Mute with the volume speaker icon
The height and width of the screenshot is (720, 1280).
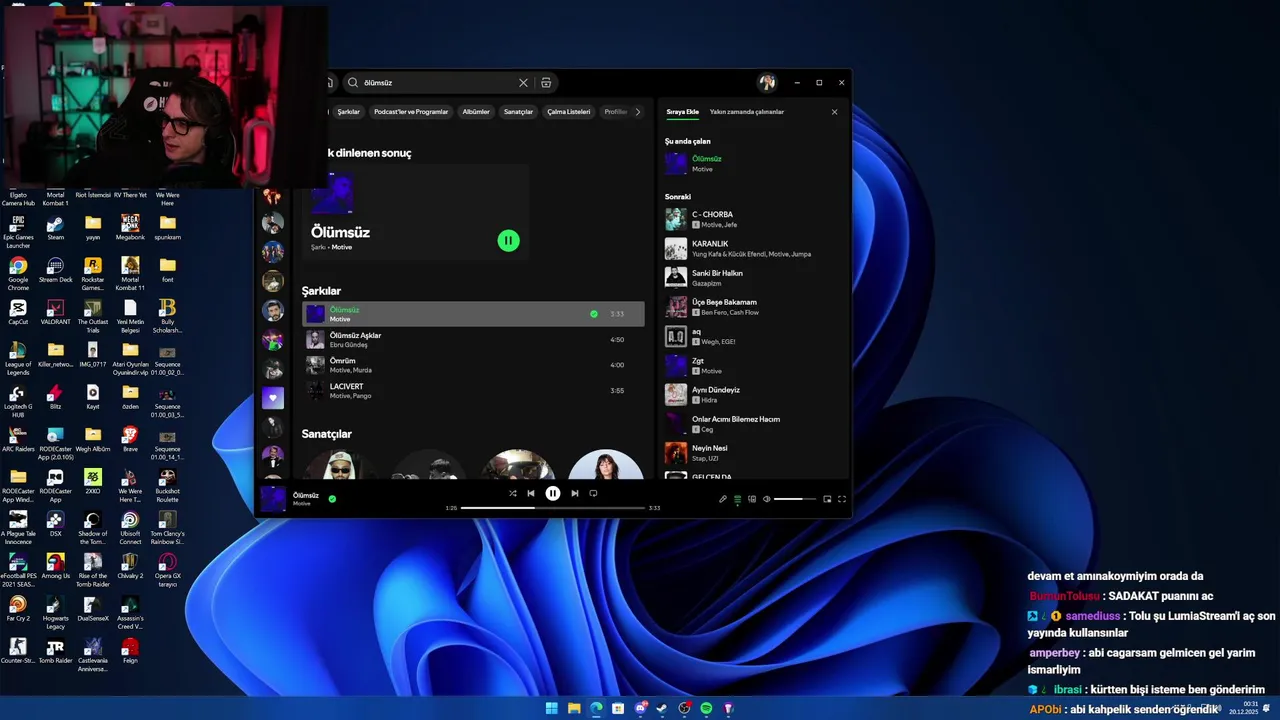(767, 499)
